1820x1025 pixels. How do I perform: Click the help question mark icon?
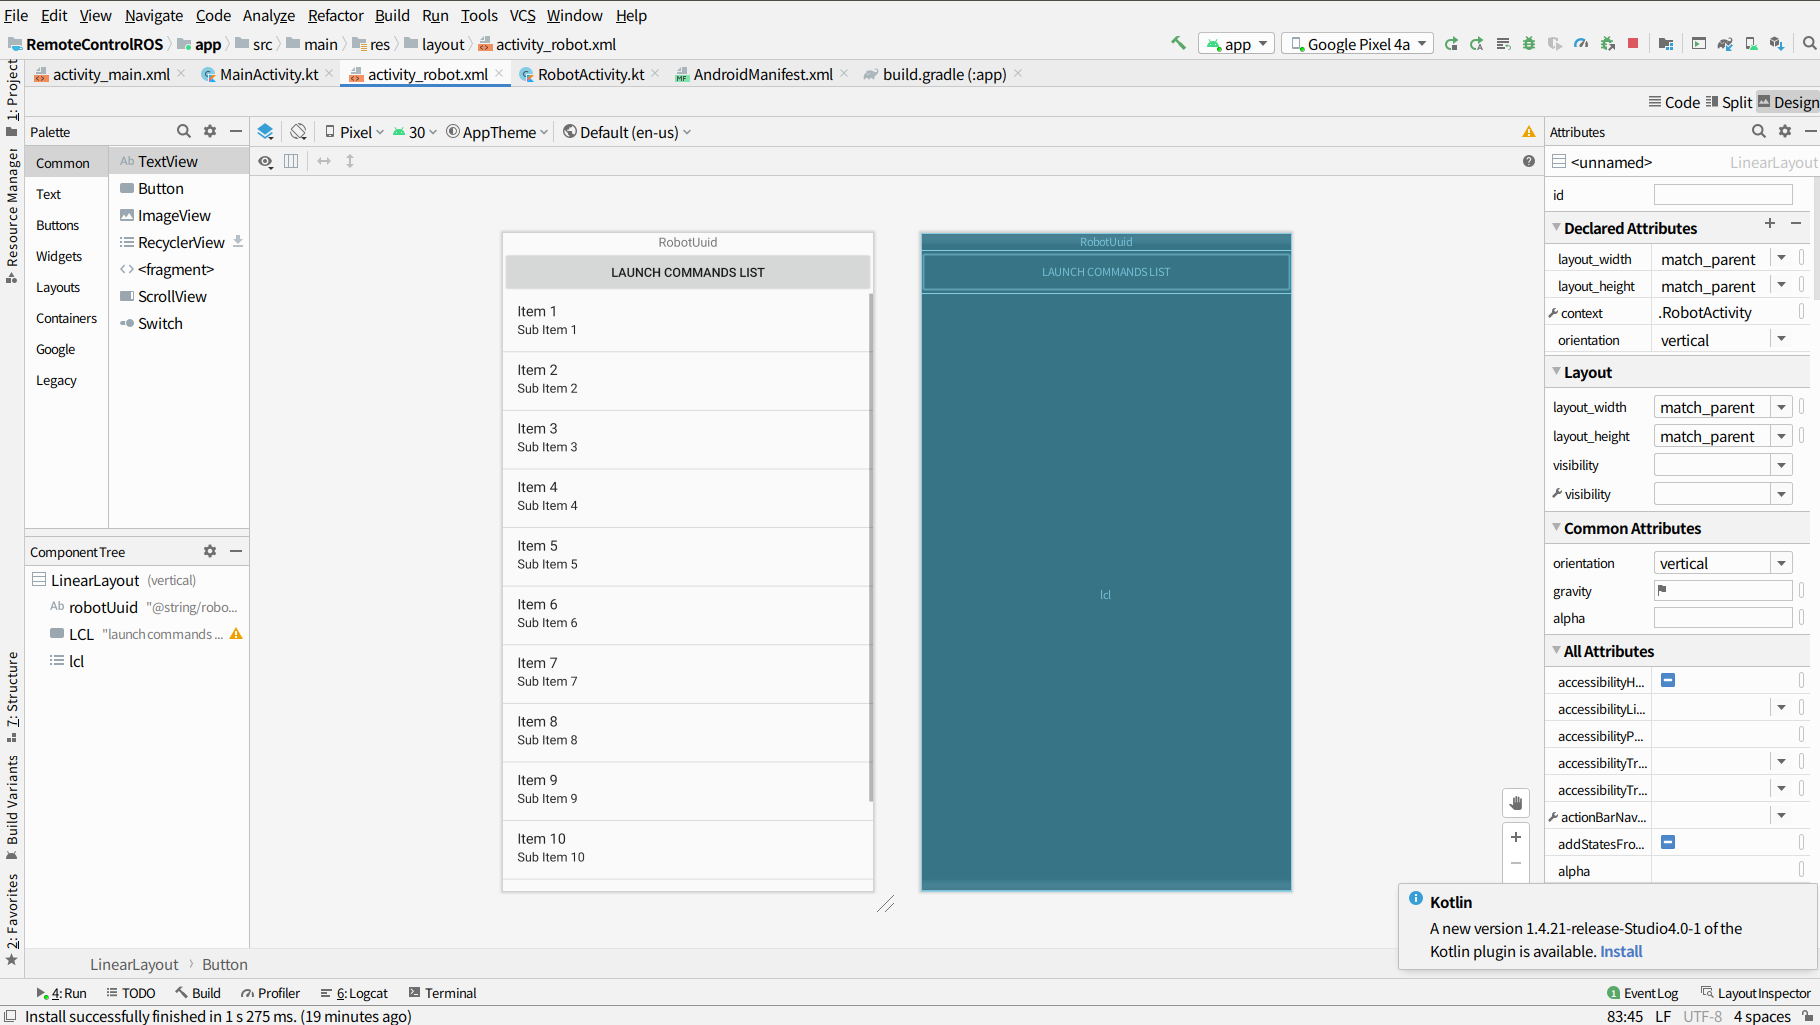[1529, 161]
